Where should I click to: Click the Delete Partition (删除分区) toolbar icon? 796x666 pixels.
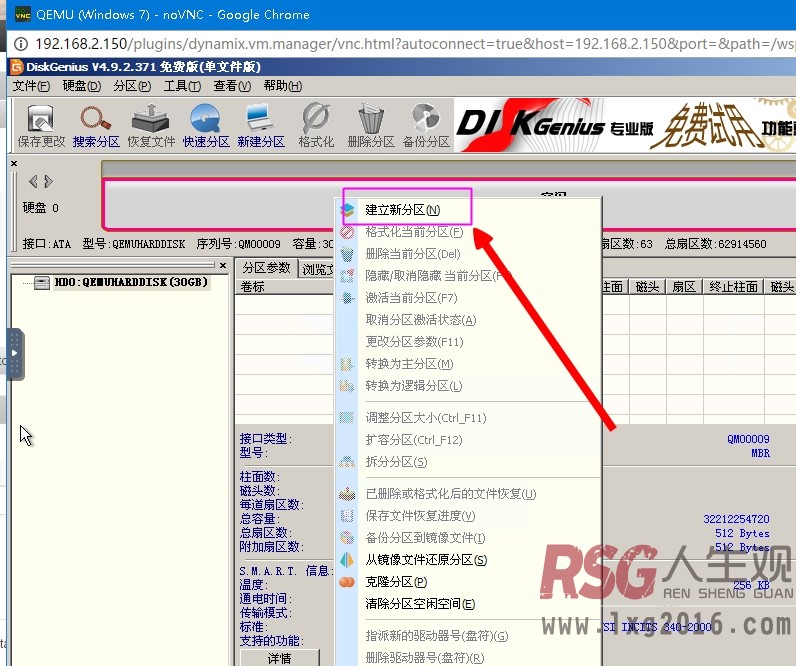(x=371, y=126)
